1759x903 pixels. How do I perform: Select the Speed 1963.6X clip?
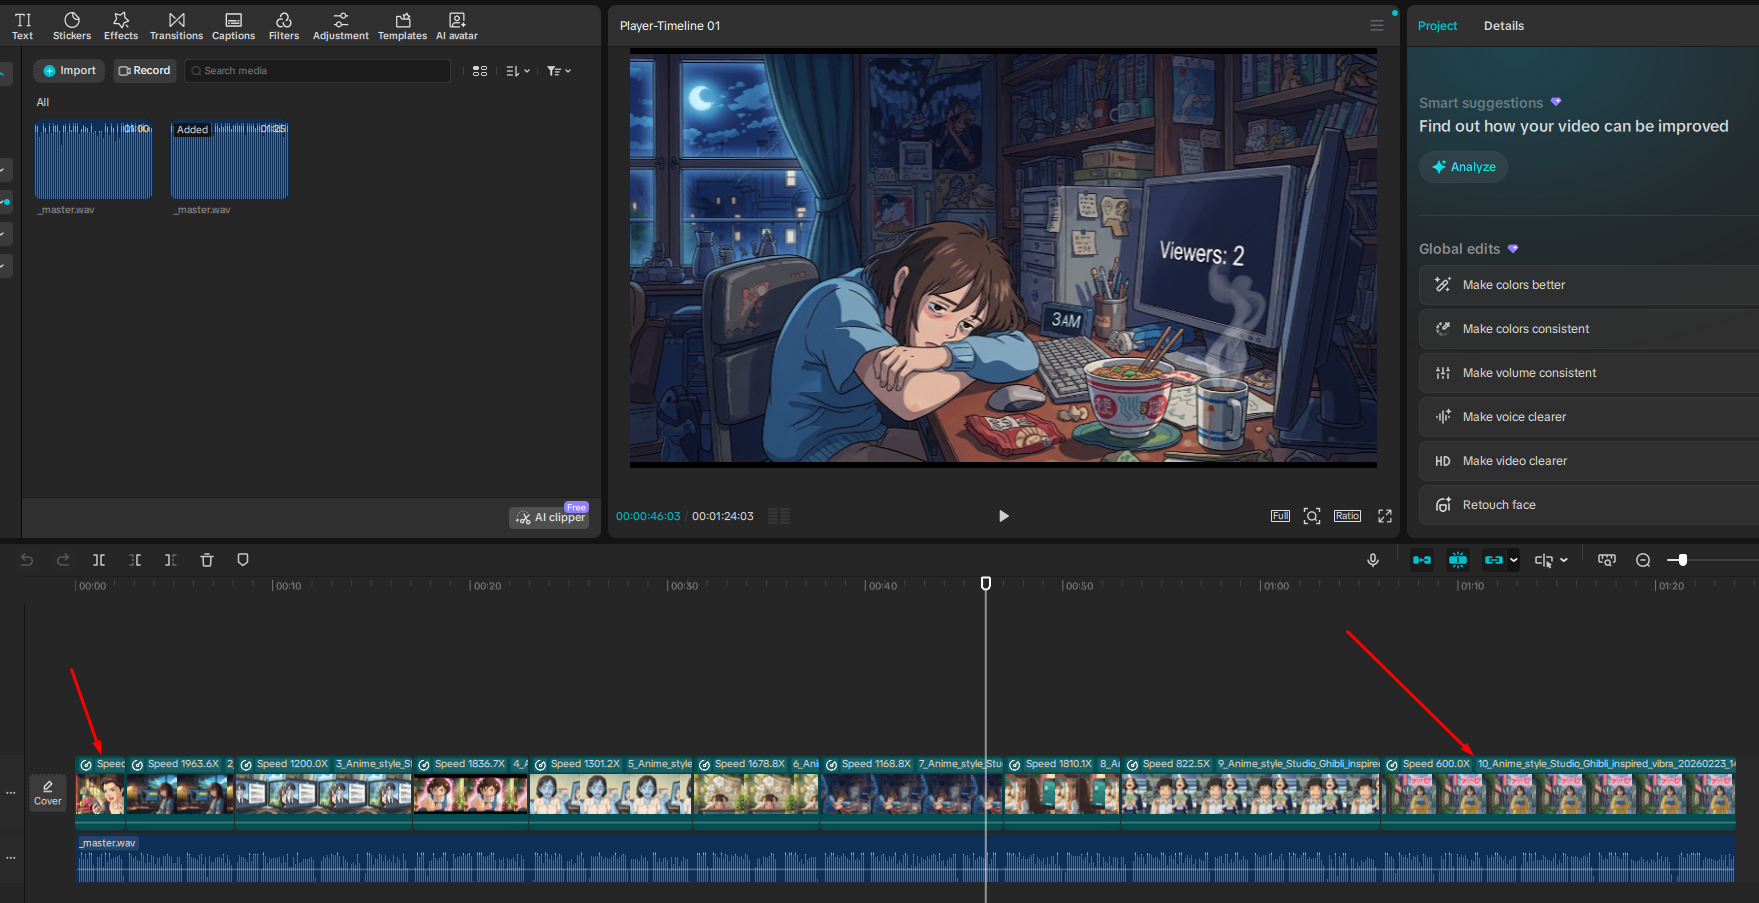point(180,792)
